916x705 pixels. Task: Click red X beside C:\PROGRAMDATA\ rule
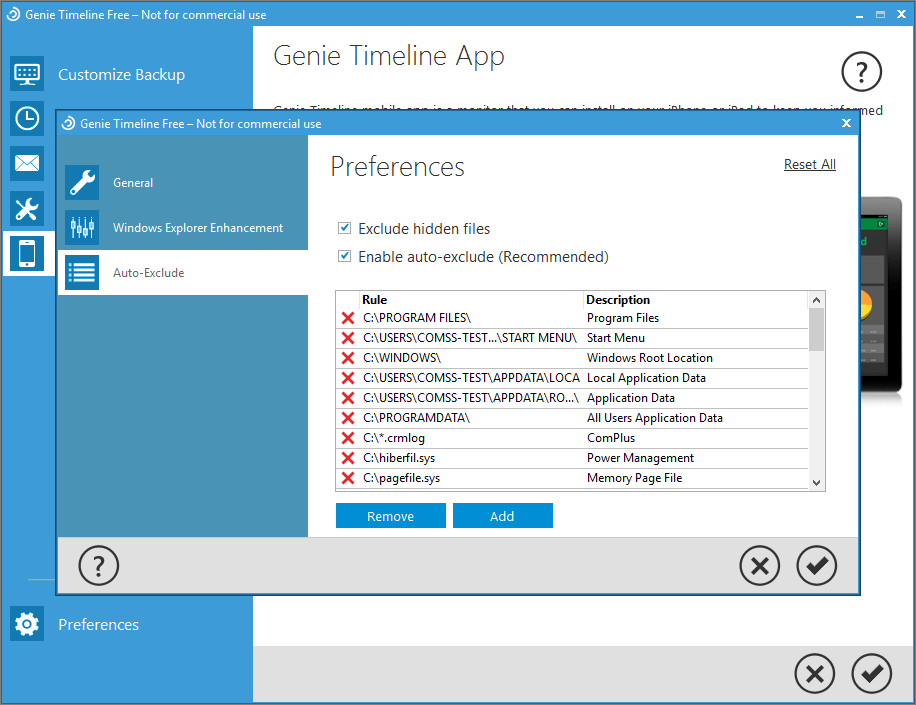(348, 418)
